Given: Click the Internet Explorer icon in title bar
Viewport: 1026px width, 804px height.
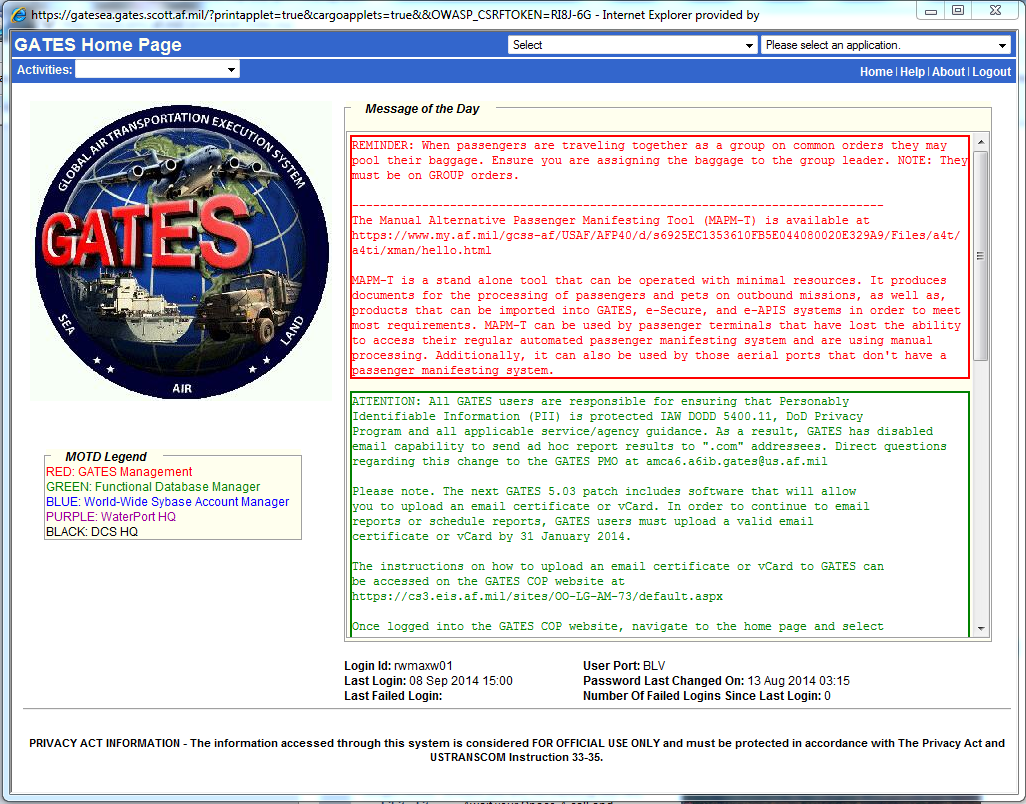Looking at the screenshot, I should [20, 14].
